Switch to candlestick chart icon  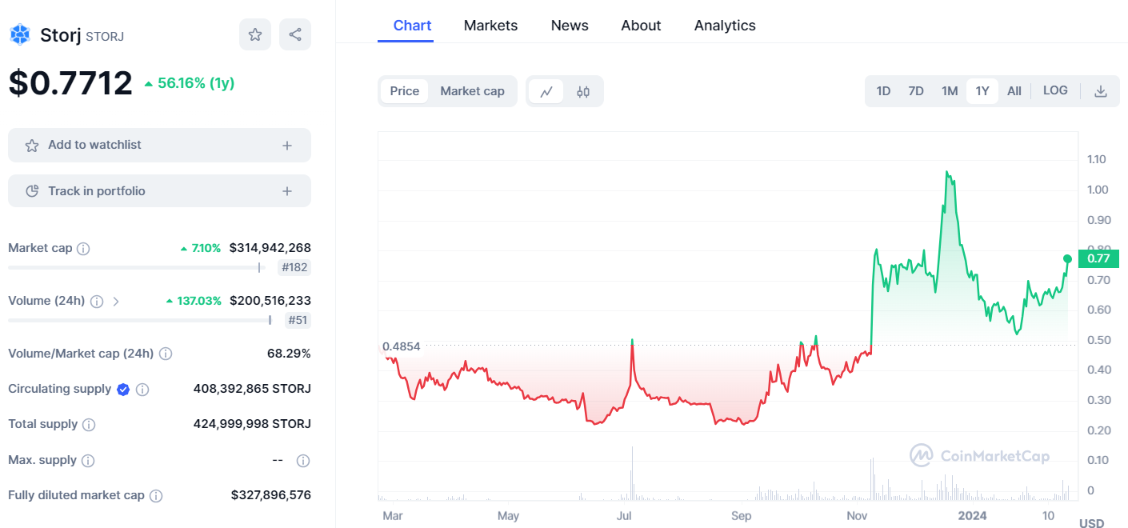(x=583, y=91)
